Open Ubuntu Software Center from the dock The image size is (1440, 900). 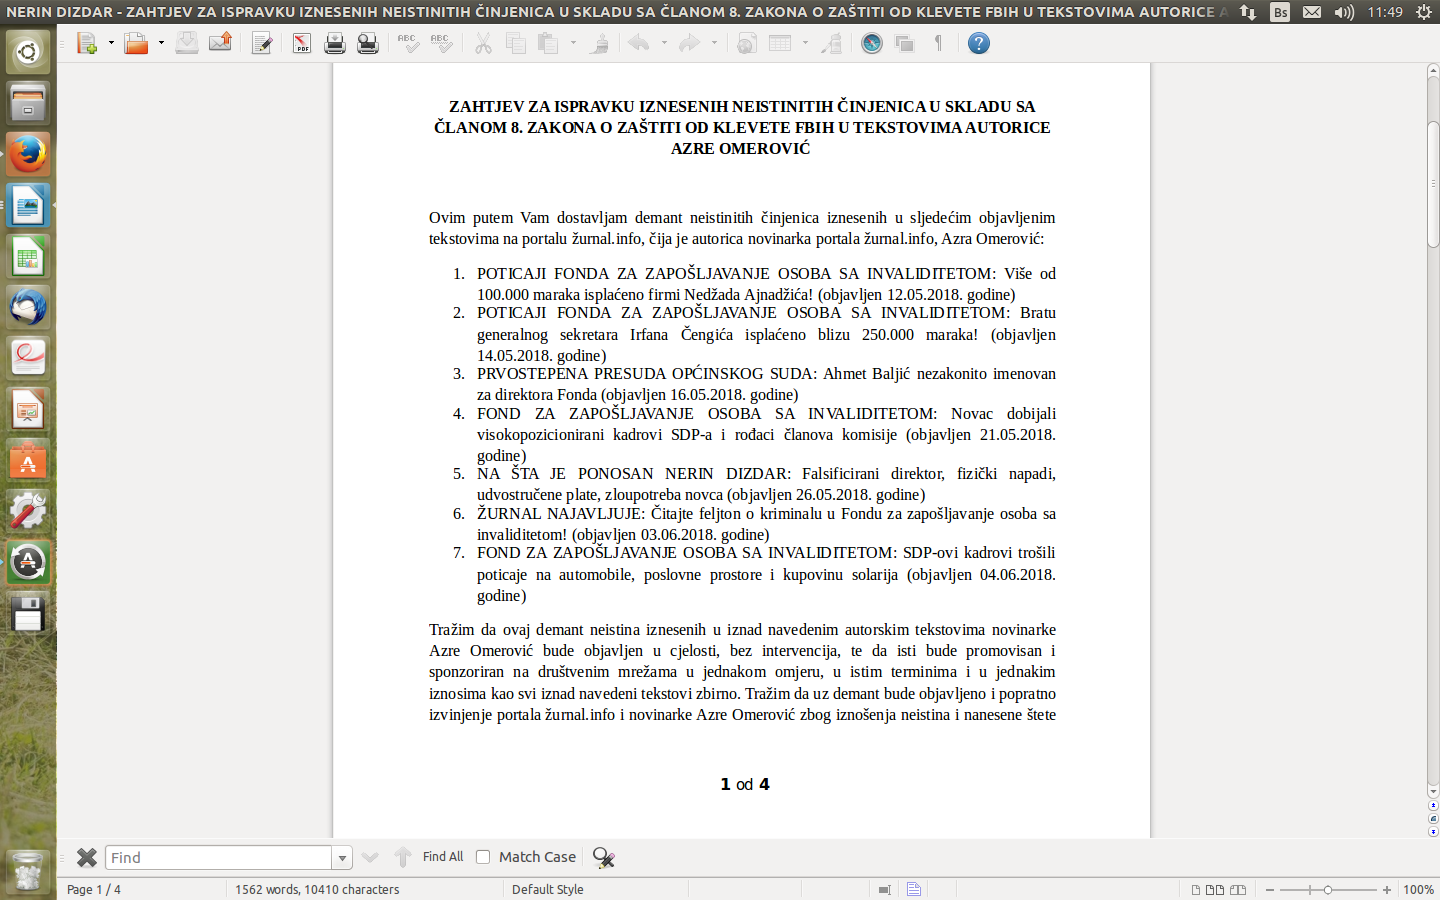[x=28, y=460]
